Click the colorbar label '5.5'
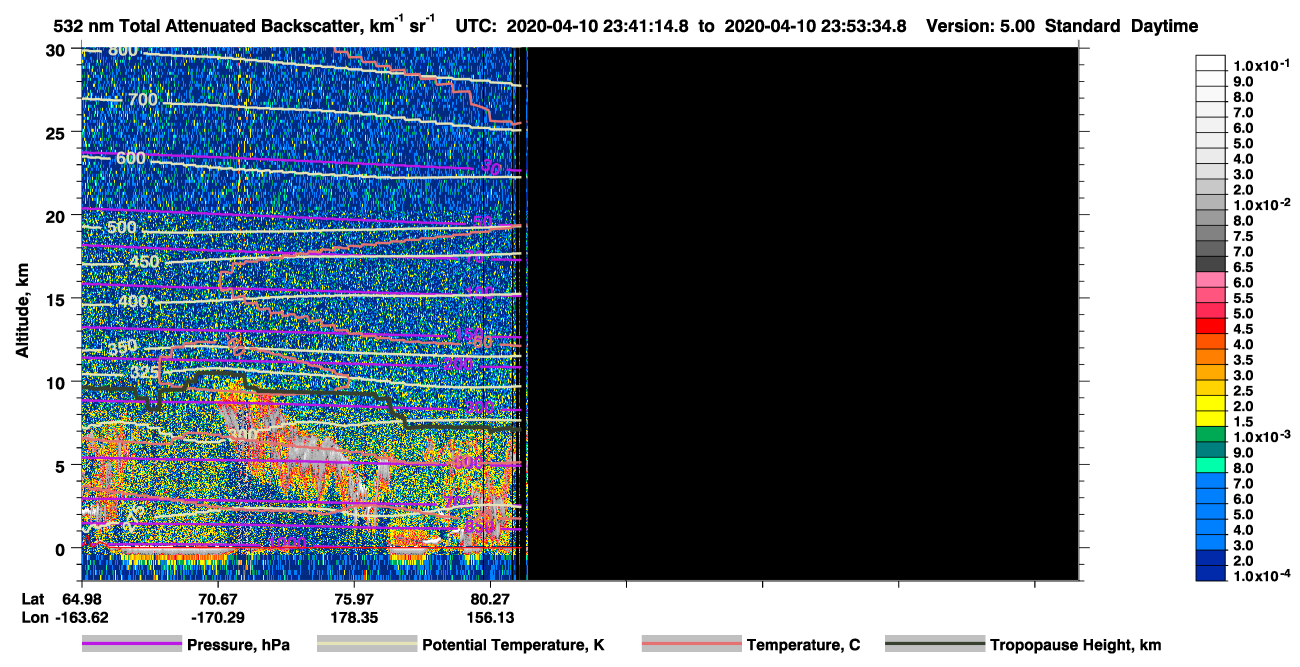 pyautogui.click(x=1242, y=297)
